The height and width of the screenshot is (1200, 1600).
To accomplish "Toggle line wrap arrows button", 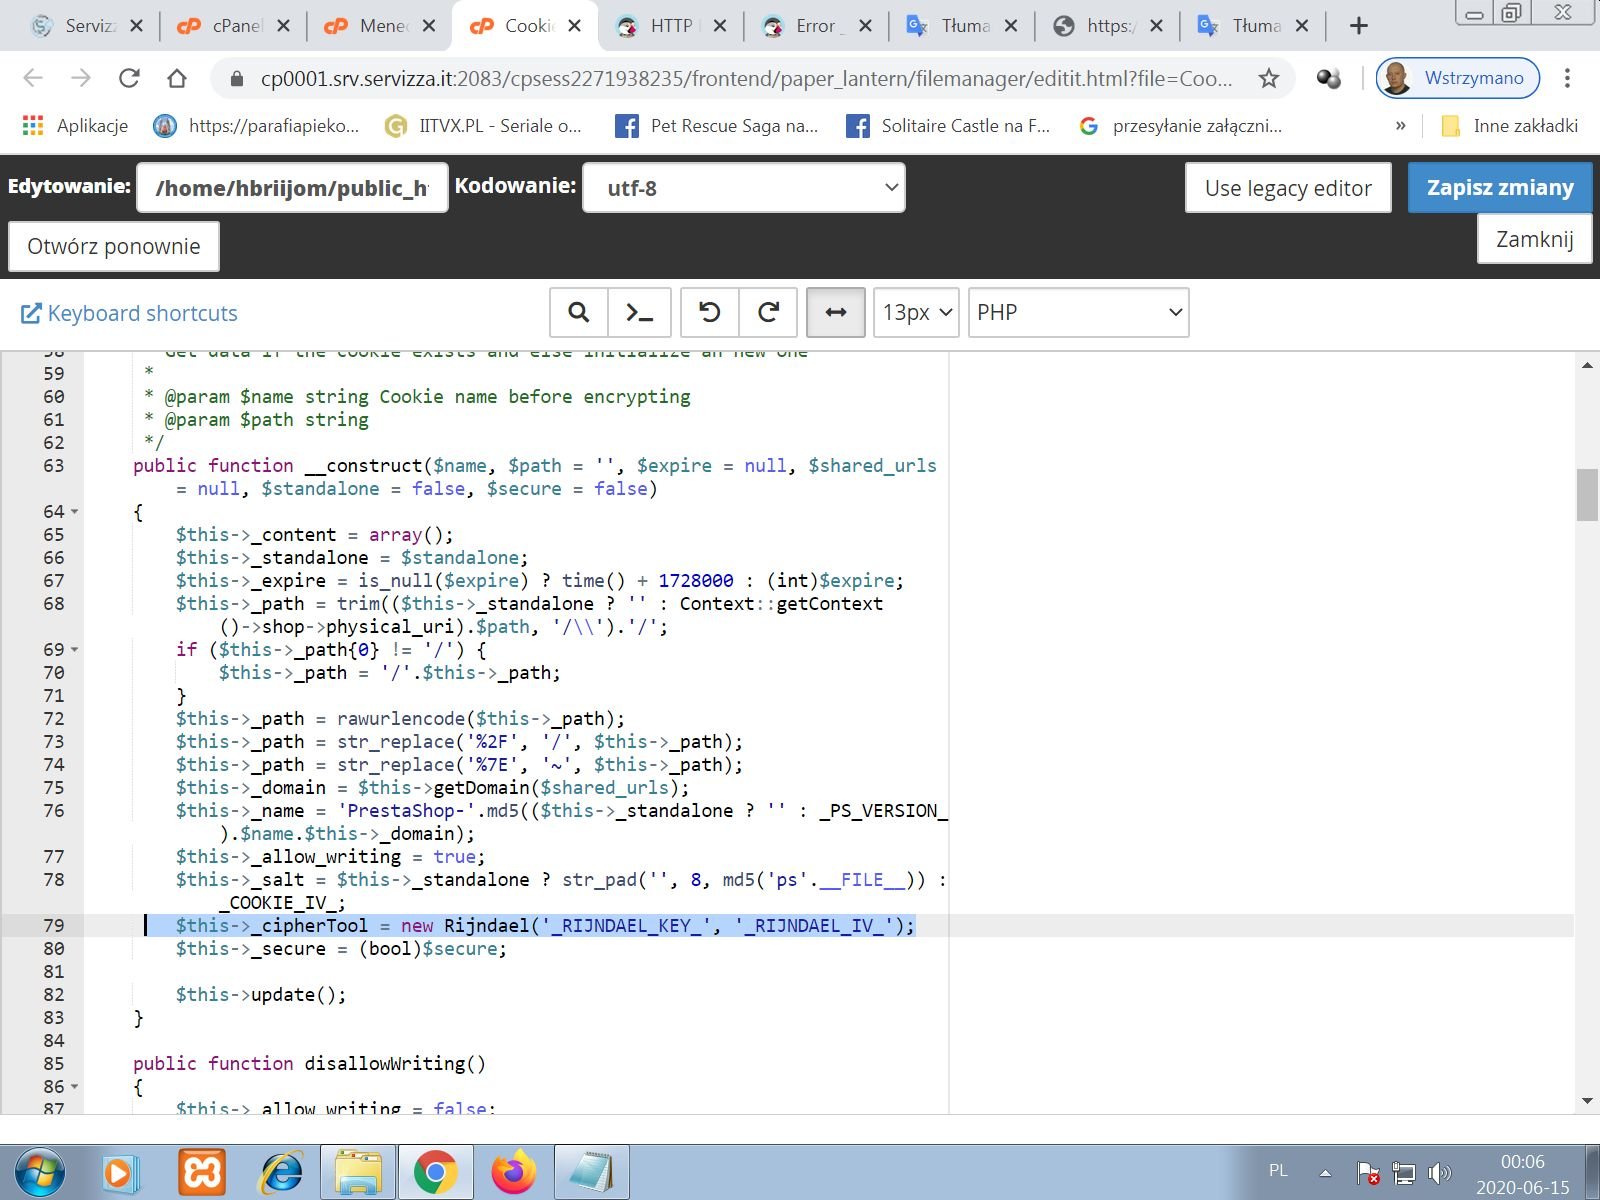I will pyautogui.click(x=835, y=313).
